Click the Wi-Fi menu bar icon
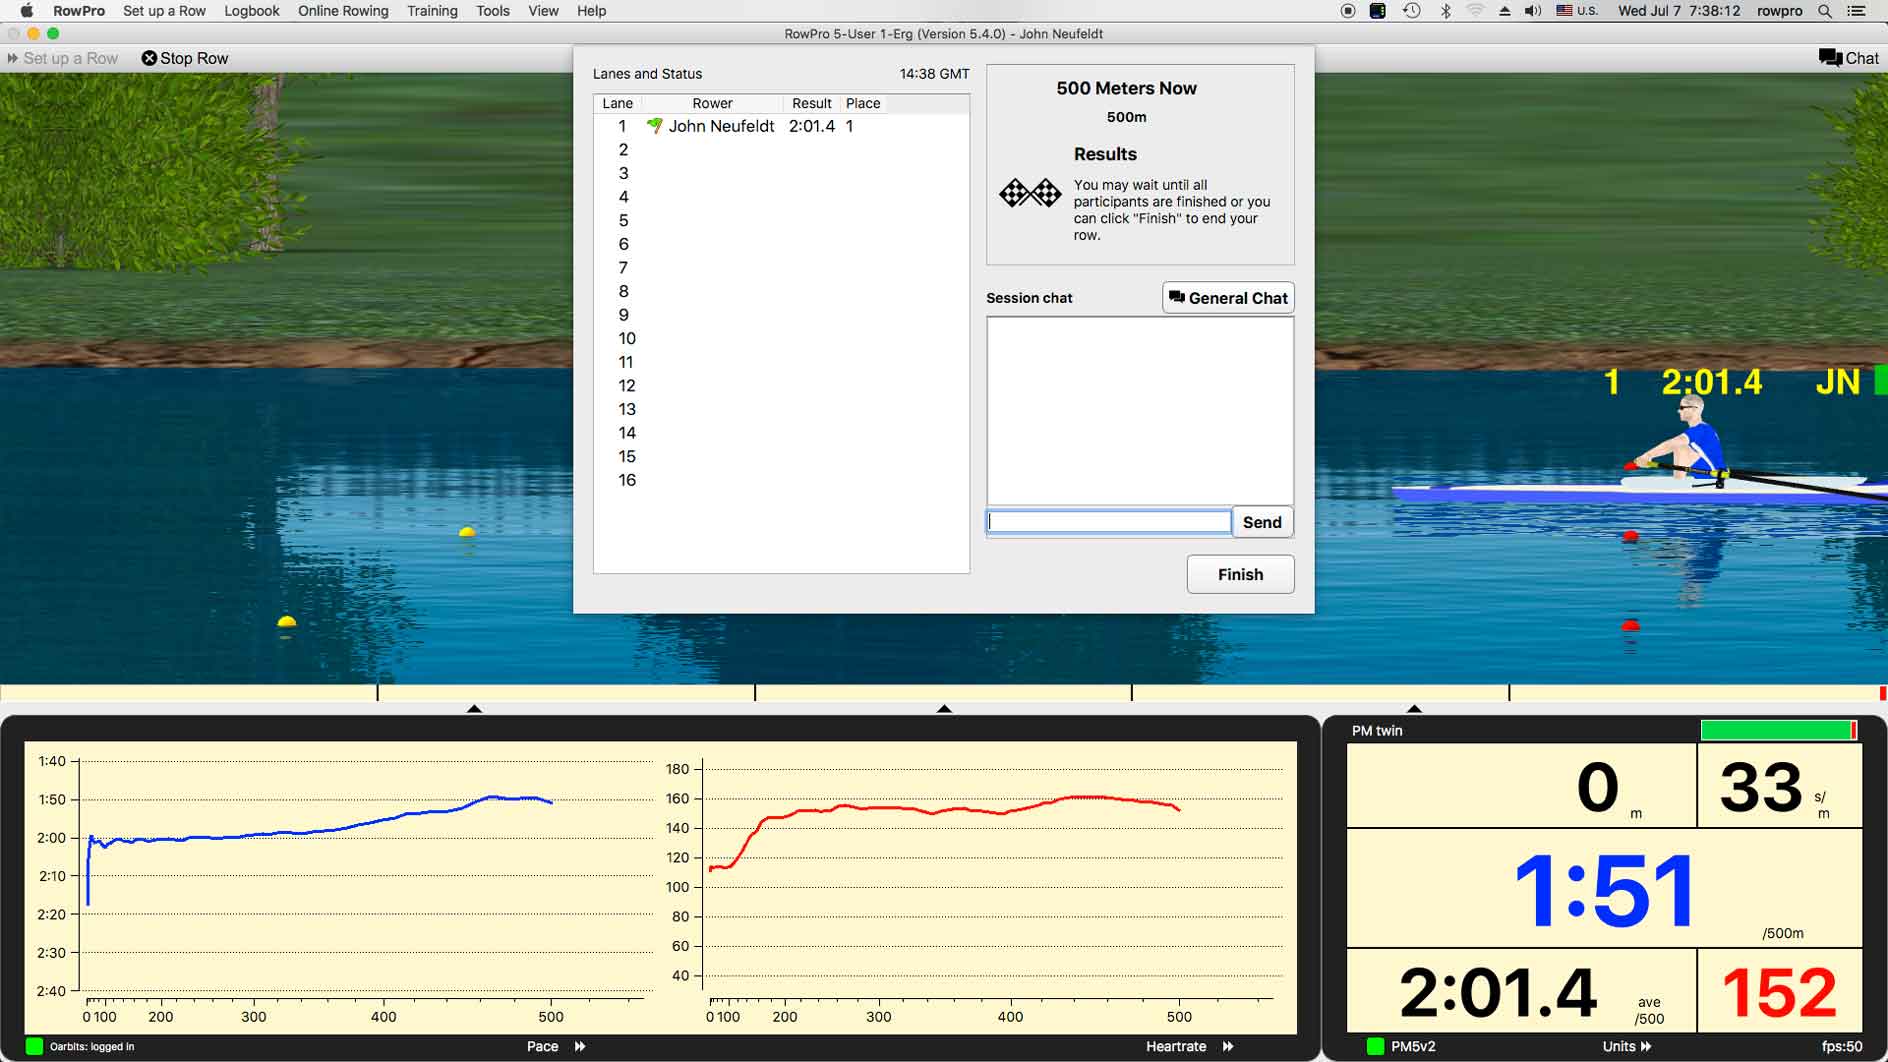 pos(1475,11)
